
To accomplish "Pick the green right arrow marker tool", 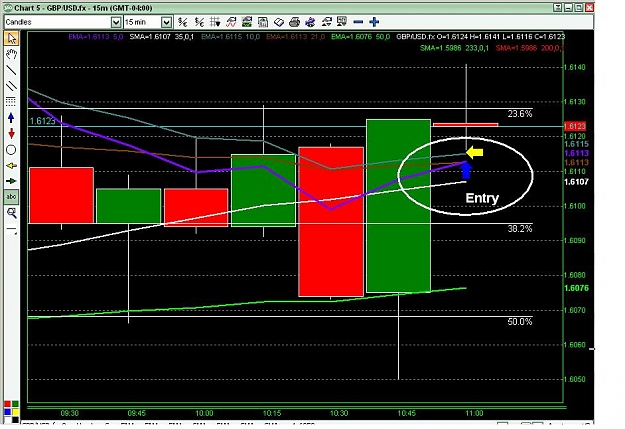I will pos(11,181).
